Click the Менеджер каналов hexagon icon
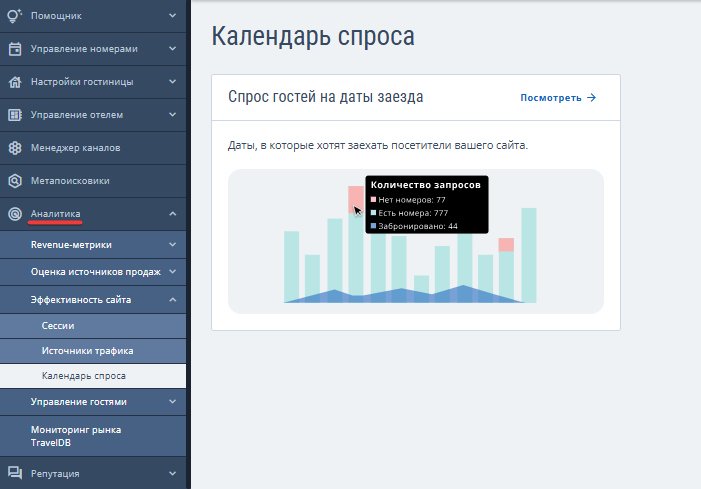 click(15, 148)
